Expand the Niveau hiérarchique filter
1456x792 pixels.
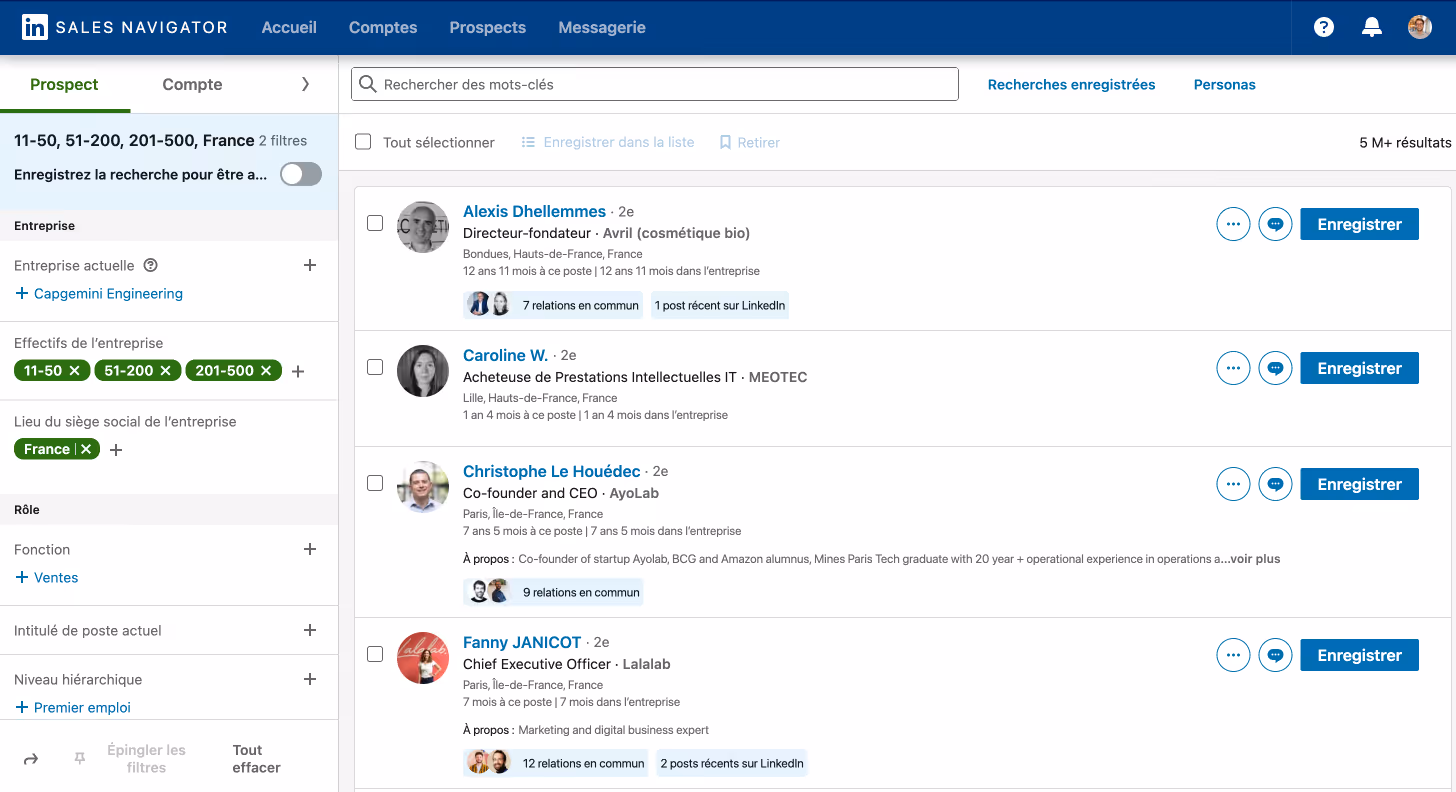pyautogui.click(x=310, y=679)
